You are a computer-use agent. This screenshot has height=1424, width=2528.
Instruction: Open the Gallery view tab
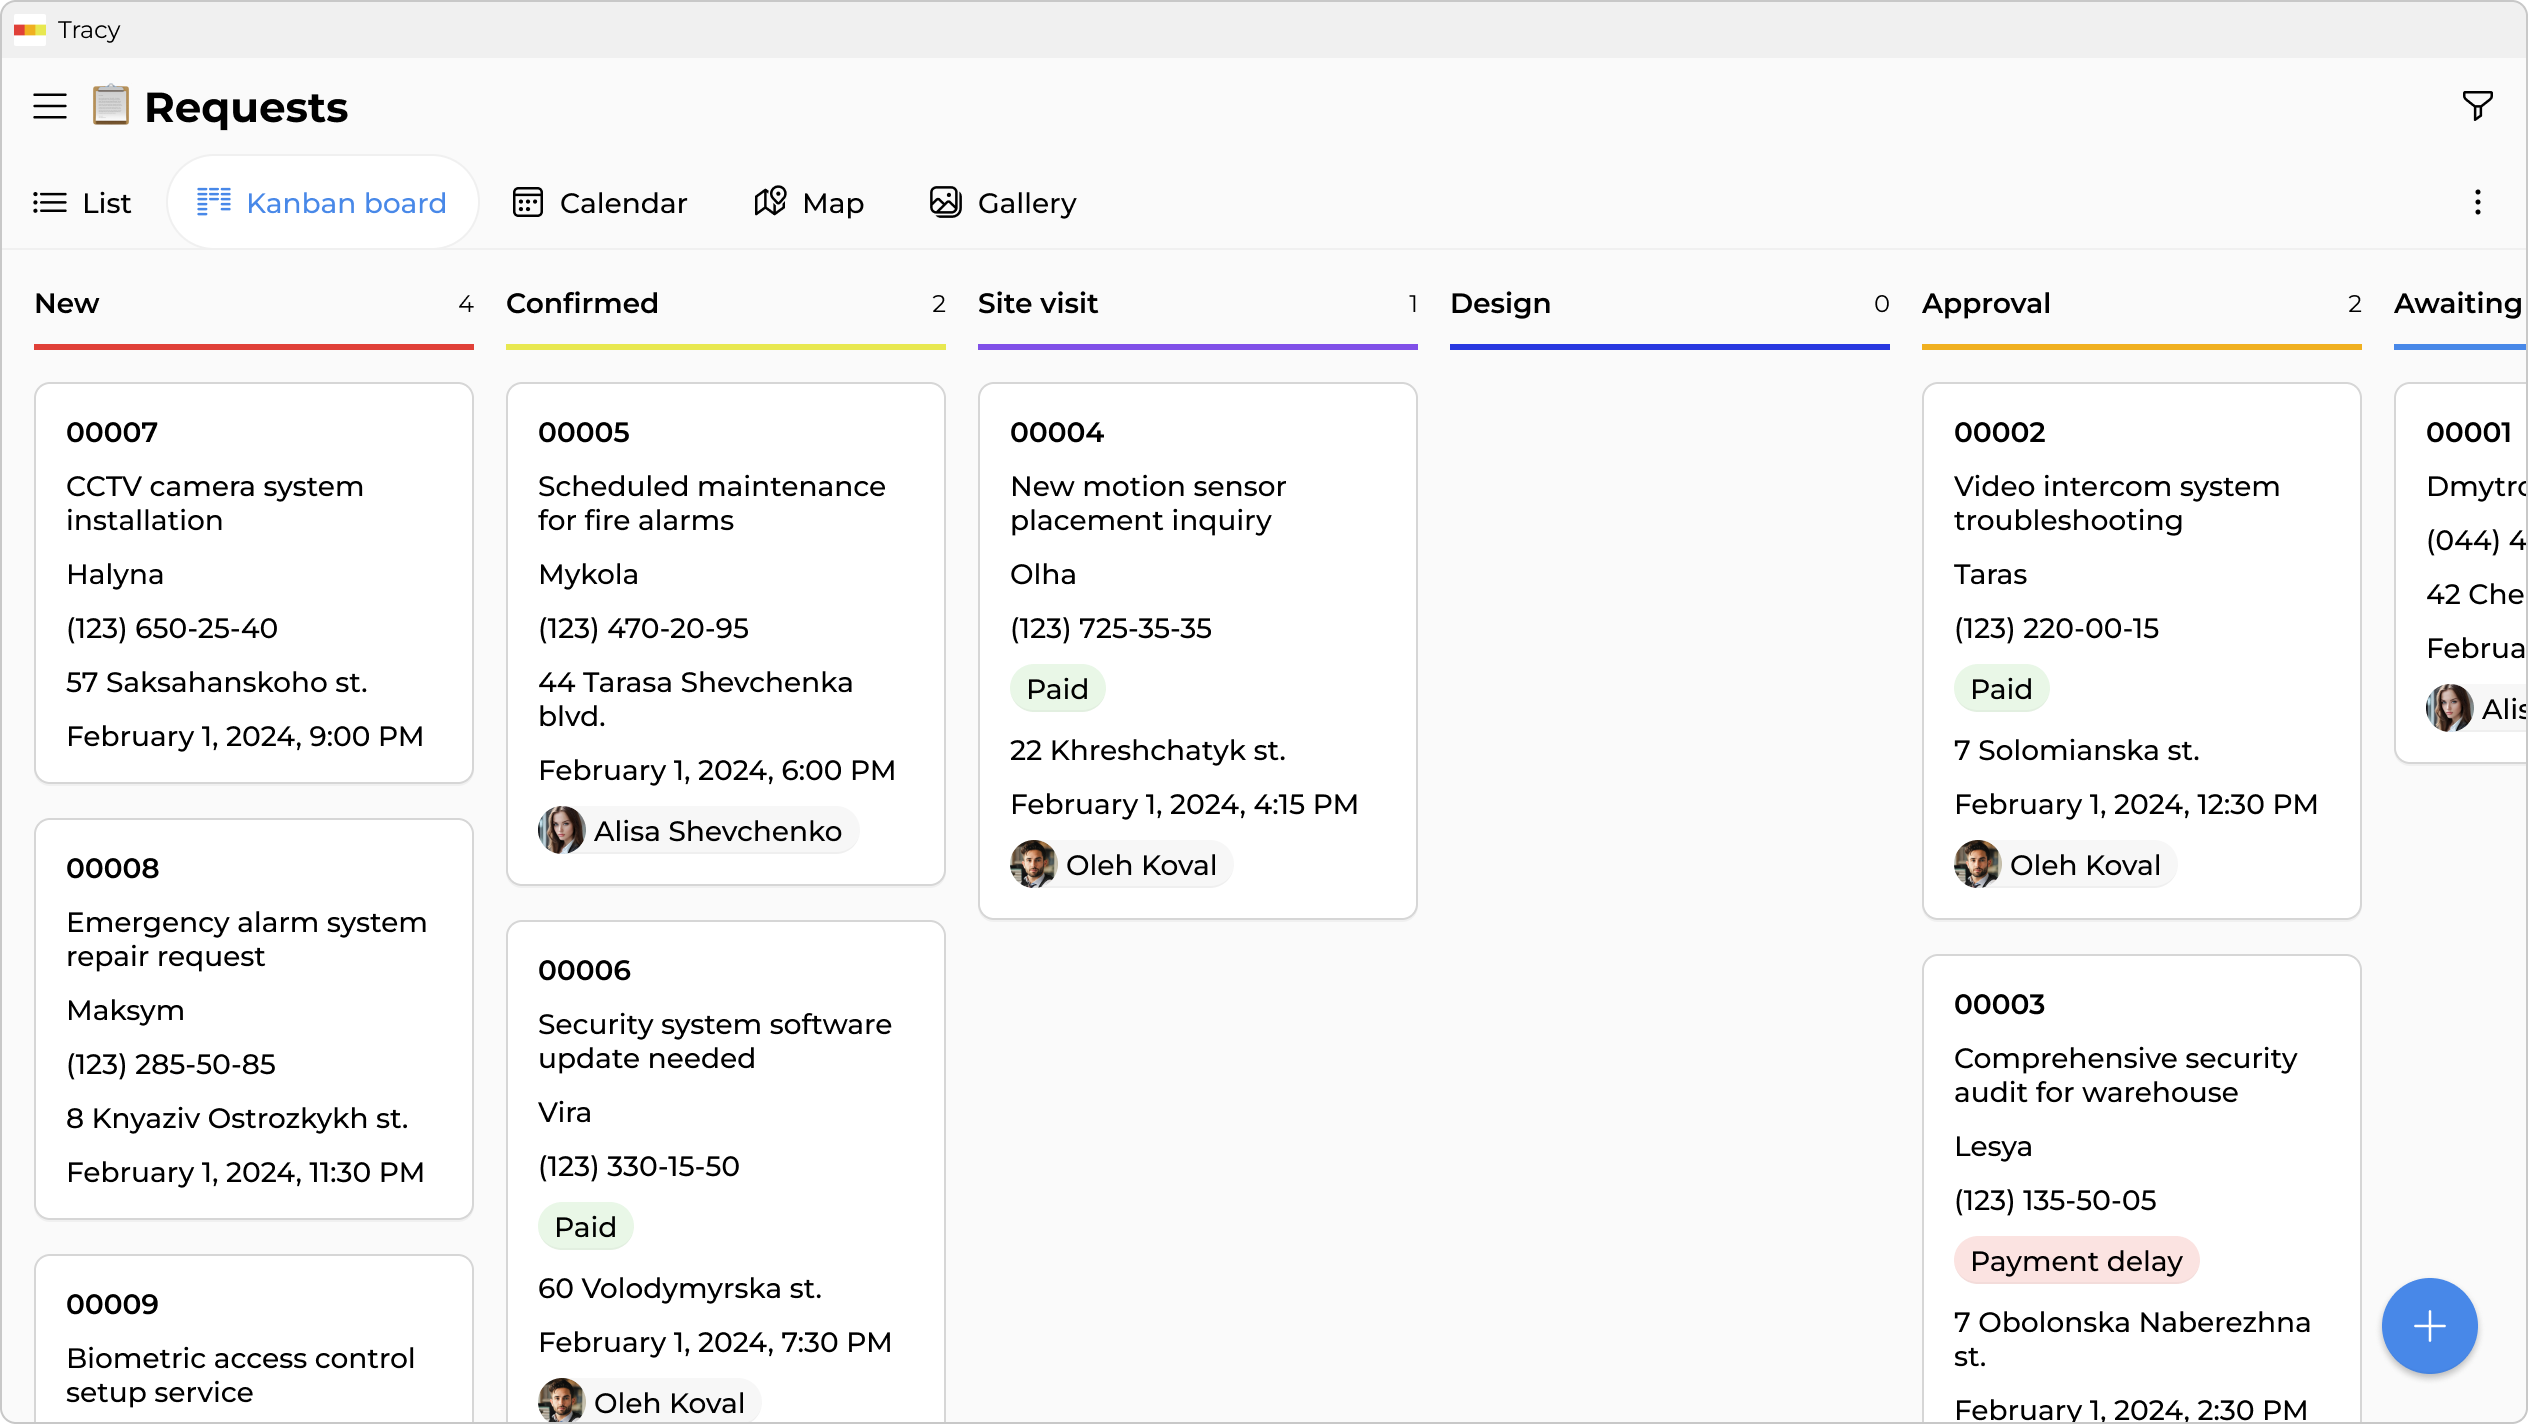click(1003, 203)
